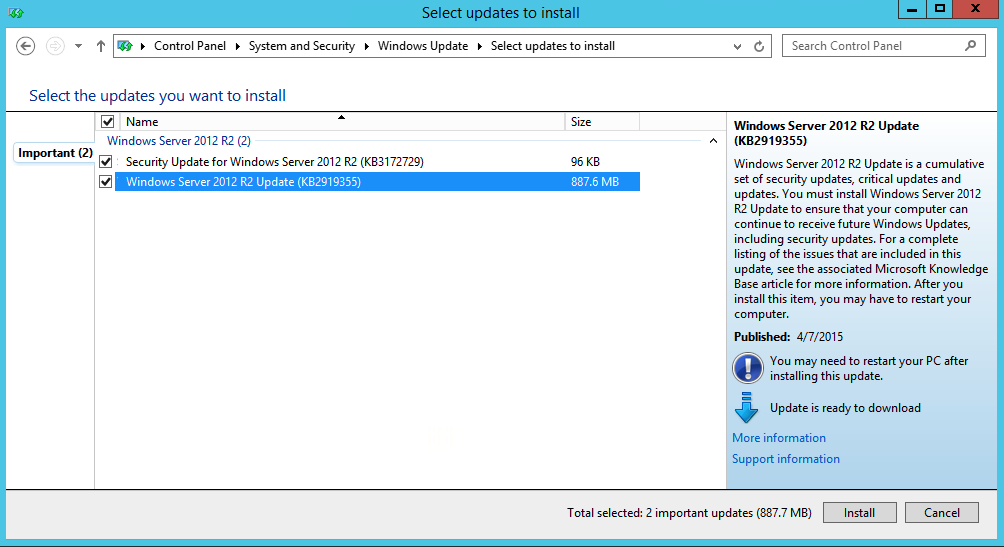Expand breadcrumb arrow after Windows Update
The width and height of the screenshot is (1004, 547).
pyautogui.click(x=480, y=46)
